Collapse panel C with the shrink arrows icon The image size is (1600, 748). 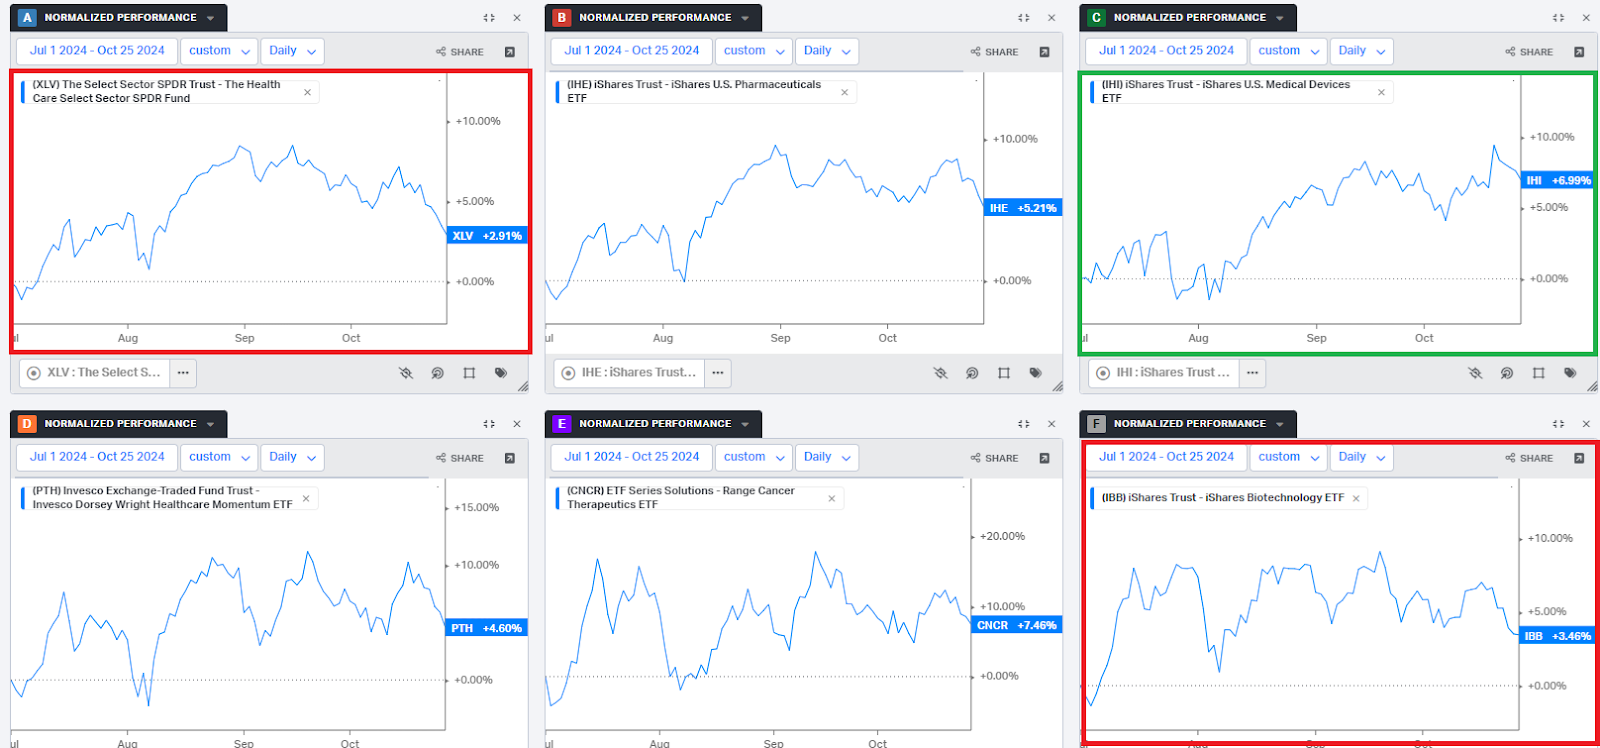click(x=1559, y=18)
